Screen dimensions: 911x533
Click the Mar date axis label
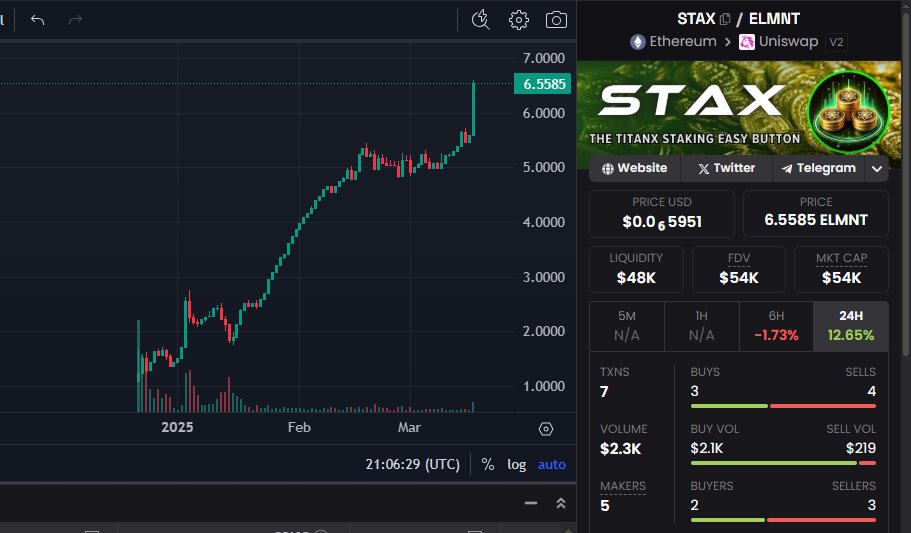click(409, 428)
